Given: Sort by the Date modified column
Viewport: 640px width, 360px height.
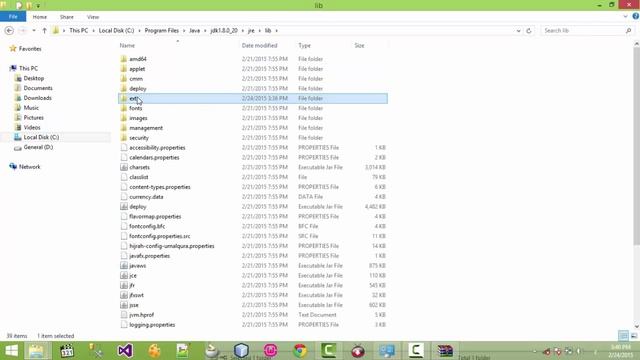Looking at the screenshot, I should 259,46.
